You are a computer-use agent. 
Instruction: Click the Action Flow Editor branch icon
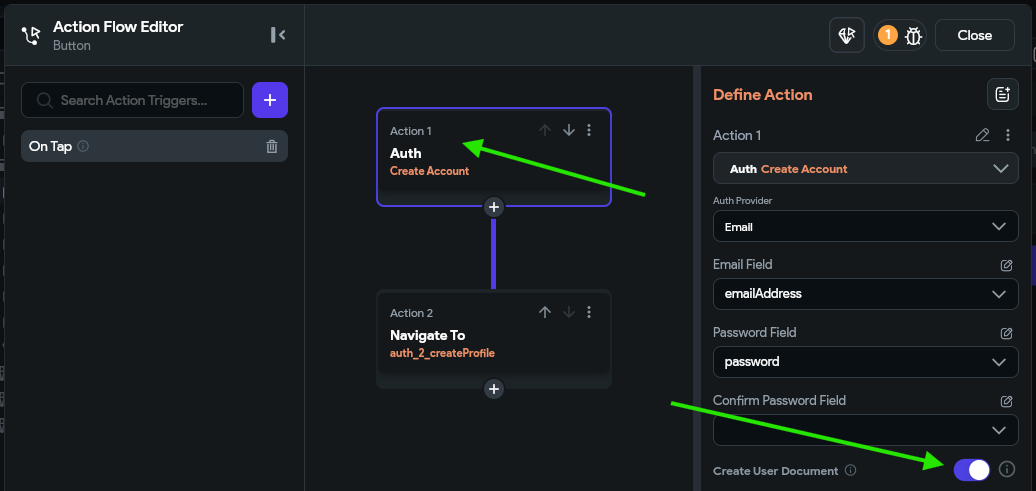(31, 36)
